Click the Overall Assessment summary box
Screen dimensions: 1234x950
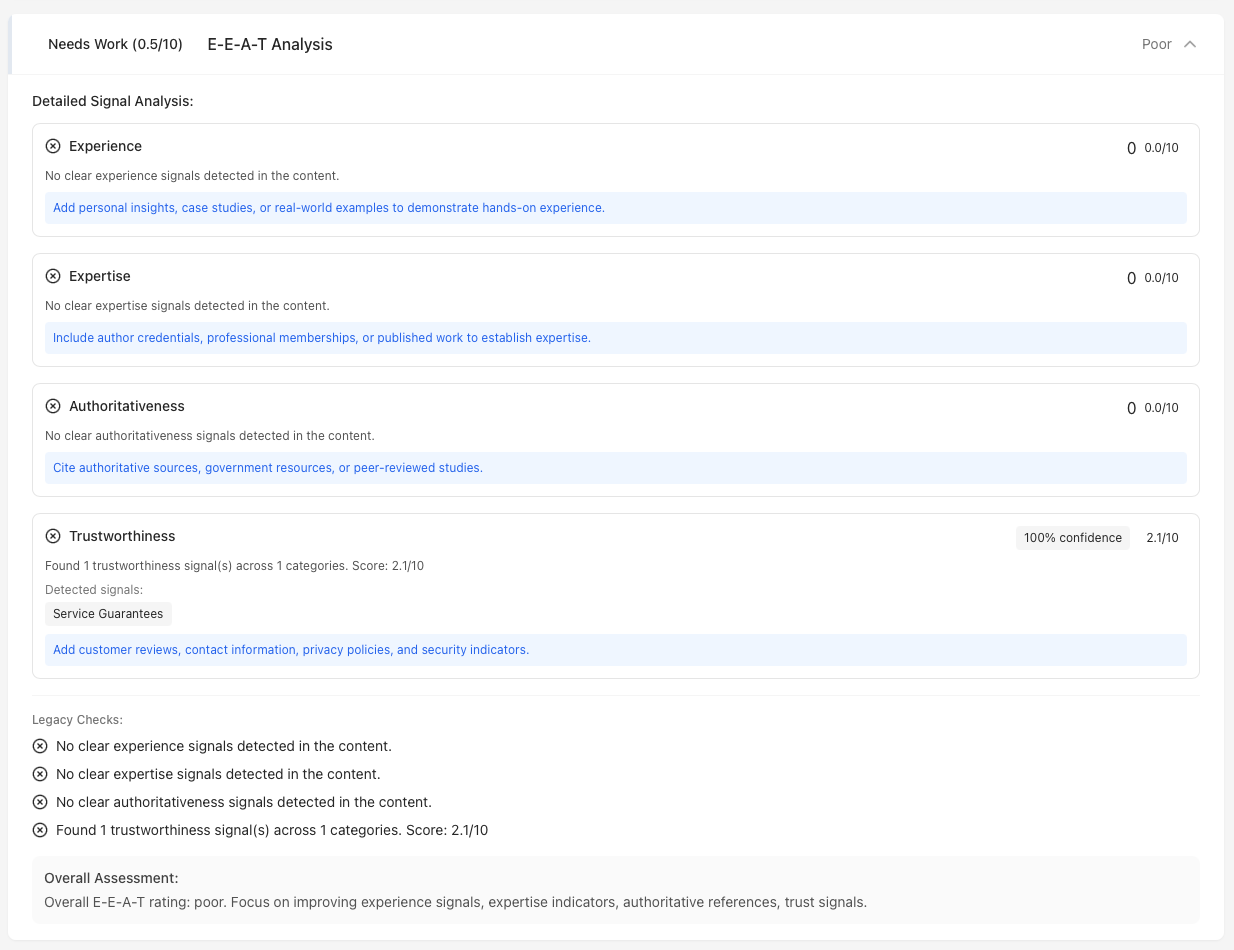tap(615, 890)
